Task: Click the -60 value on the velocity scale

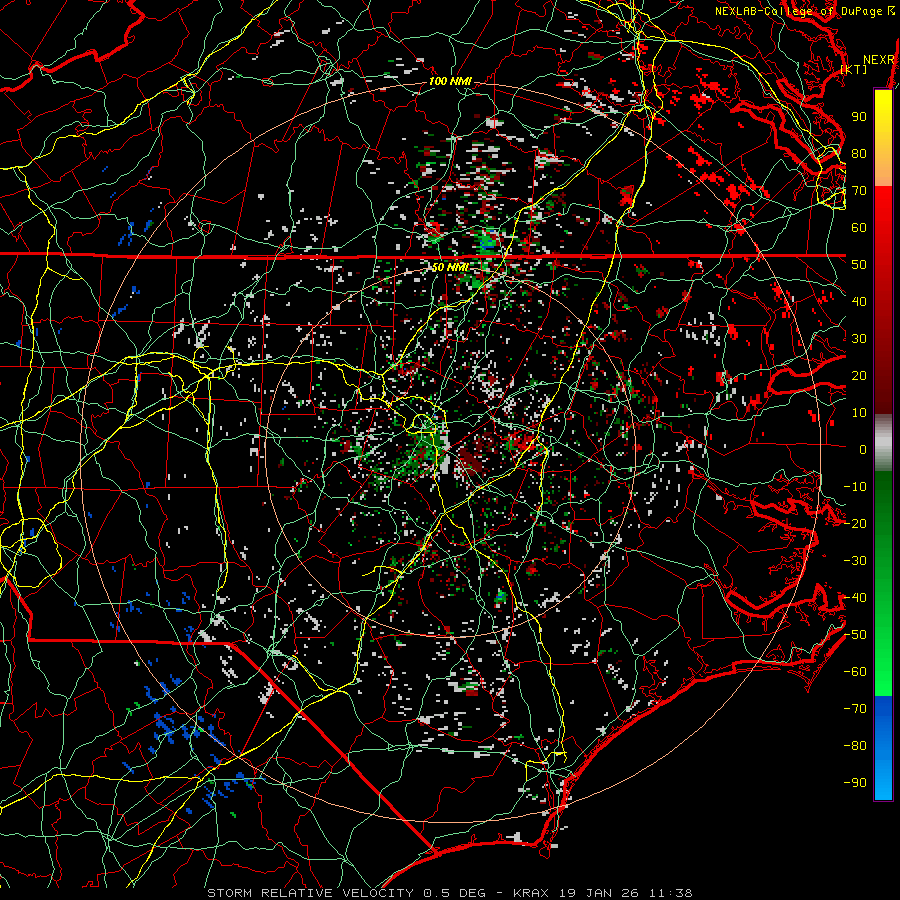Action: pos(855,672)
